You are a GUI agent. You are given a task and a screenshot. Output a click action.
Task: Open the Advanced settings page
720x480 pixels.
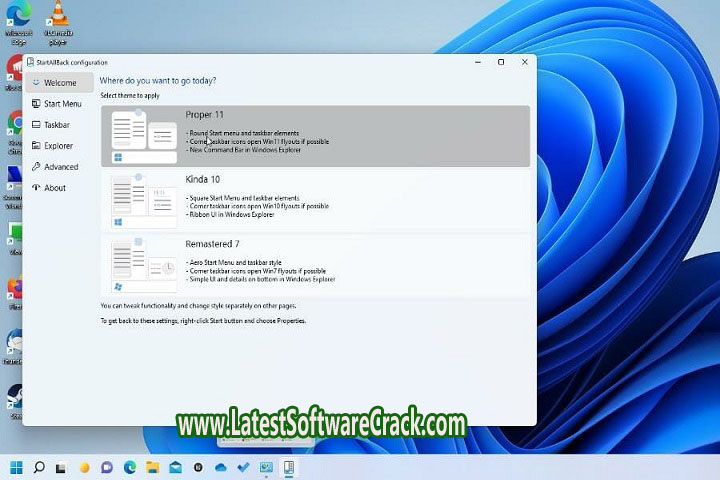(60, 167)
